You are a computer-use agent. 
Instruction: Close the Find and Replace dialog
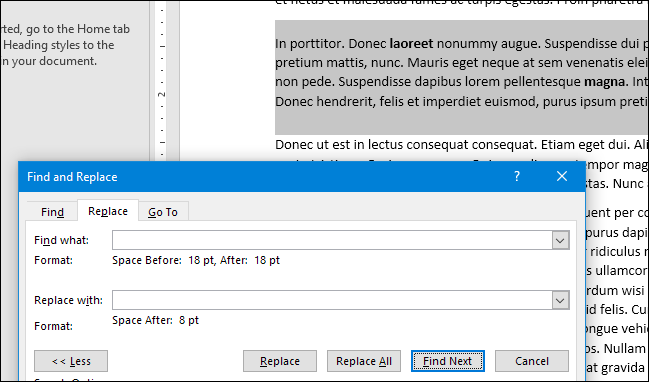[x=562, y=176]
